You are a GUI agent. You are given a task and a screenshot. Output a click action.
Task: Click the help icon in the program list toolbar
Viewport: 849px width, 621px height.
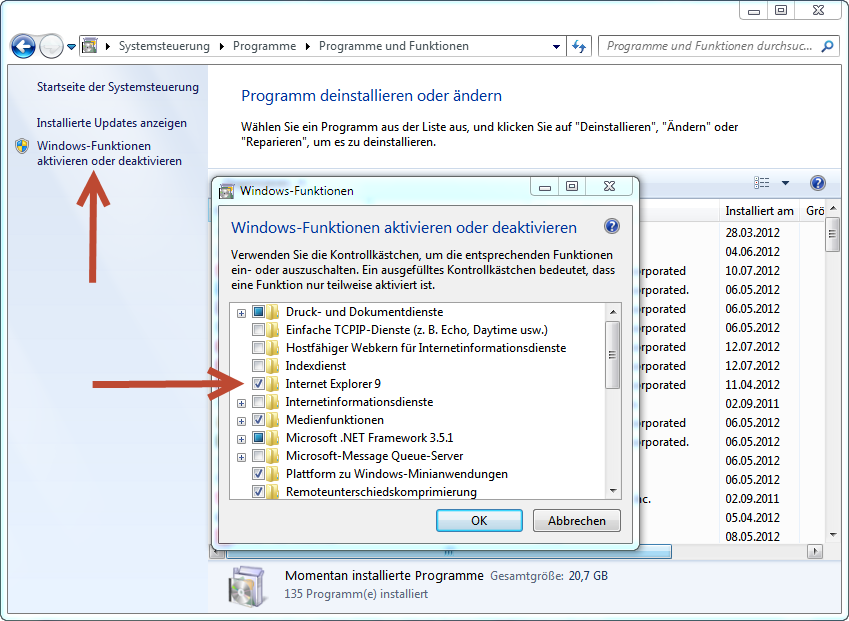point(817,183)
